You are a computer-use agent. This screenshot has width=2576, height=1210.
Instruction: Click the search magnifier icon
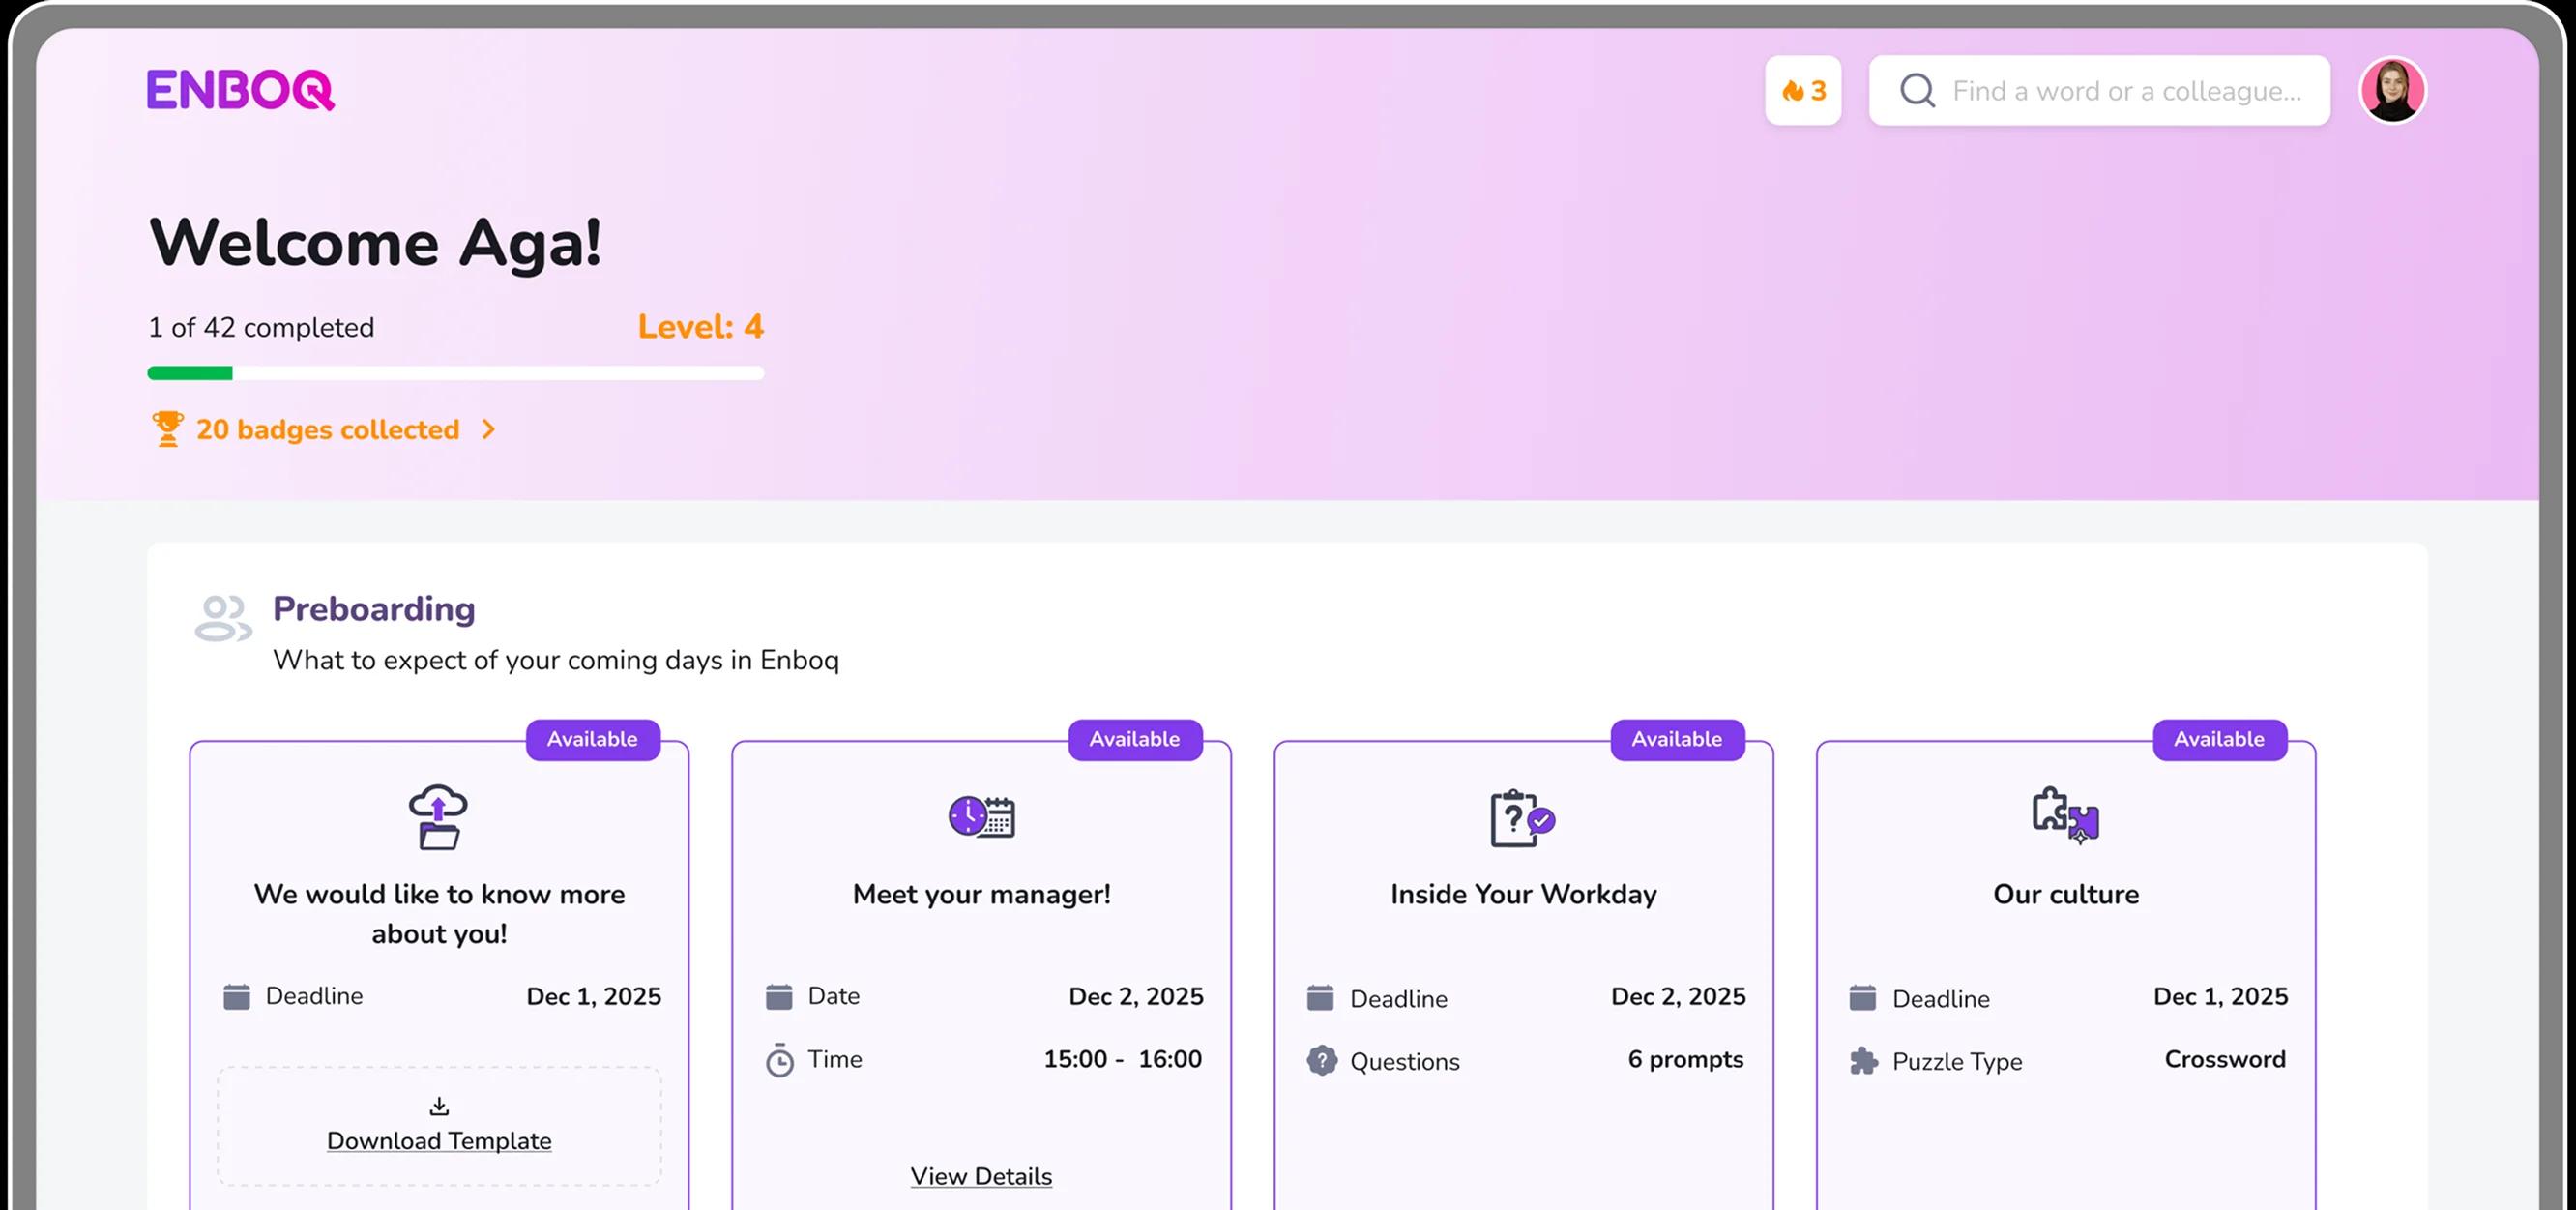[x=1917, y=90]
